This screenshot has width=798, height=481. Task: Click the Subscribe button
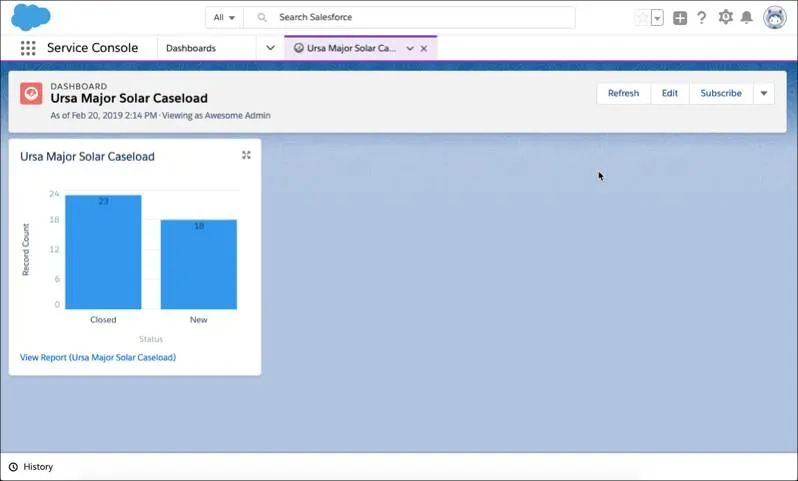pyautogui.click(x=721, y=93)
